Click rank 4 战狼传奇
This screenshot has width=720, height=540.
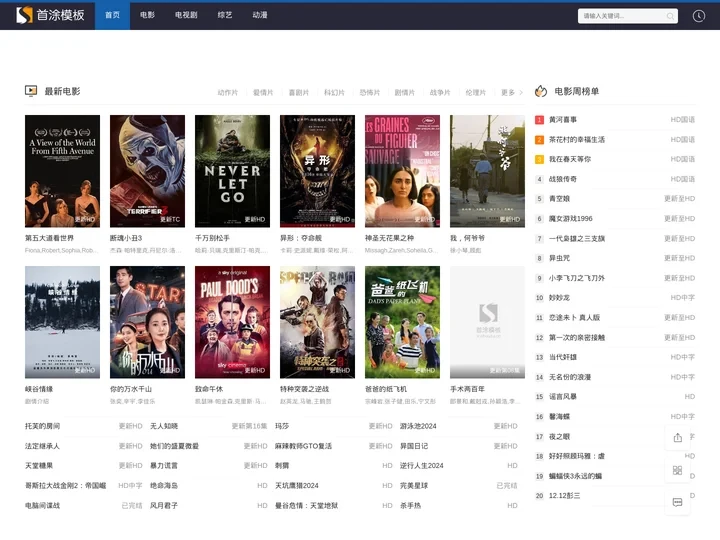563,179
